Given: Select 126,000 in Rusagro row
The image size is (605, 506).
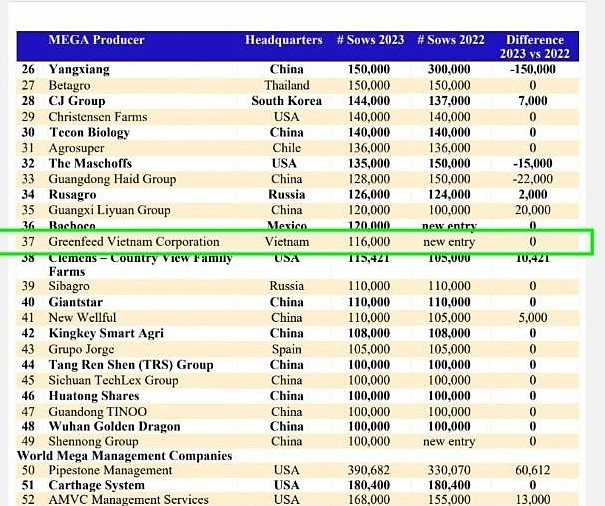Looking at the screenshot, I should pyautogui.click(x=369, y=195).
